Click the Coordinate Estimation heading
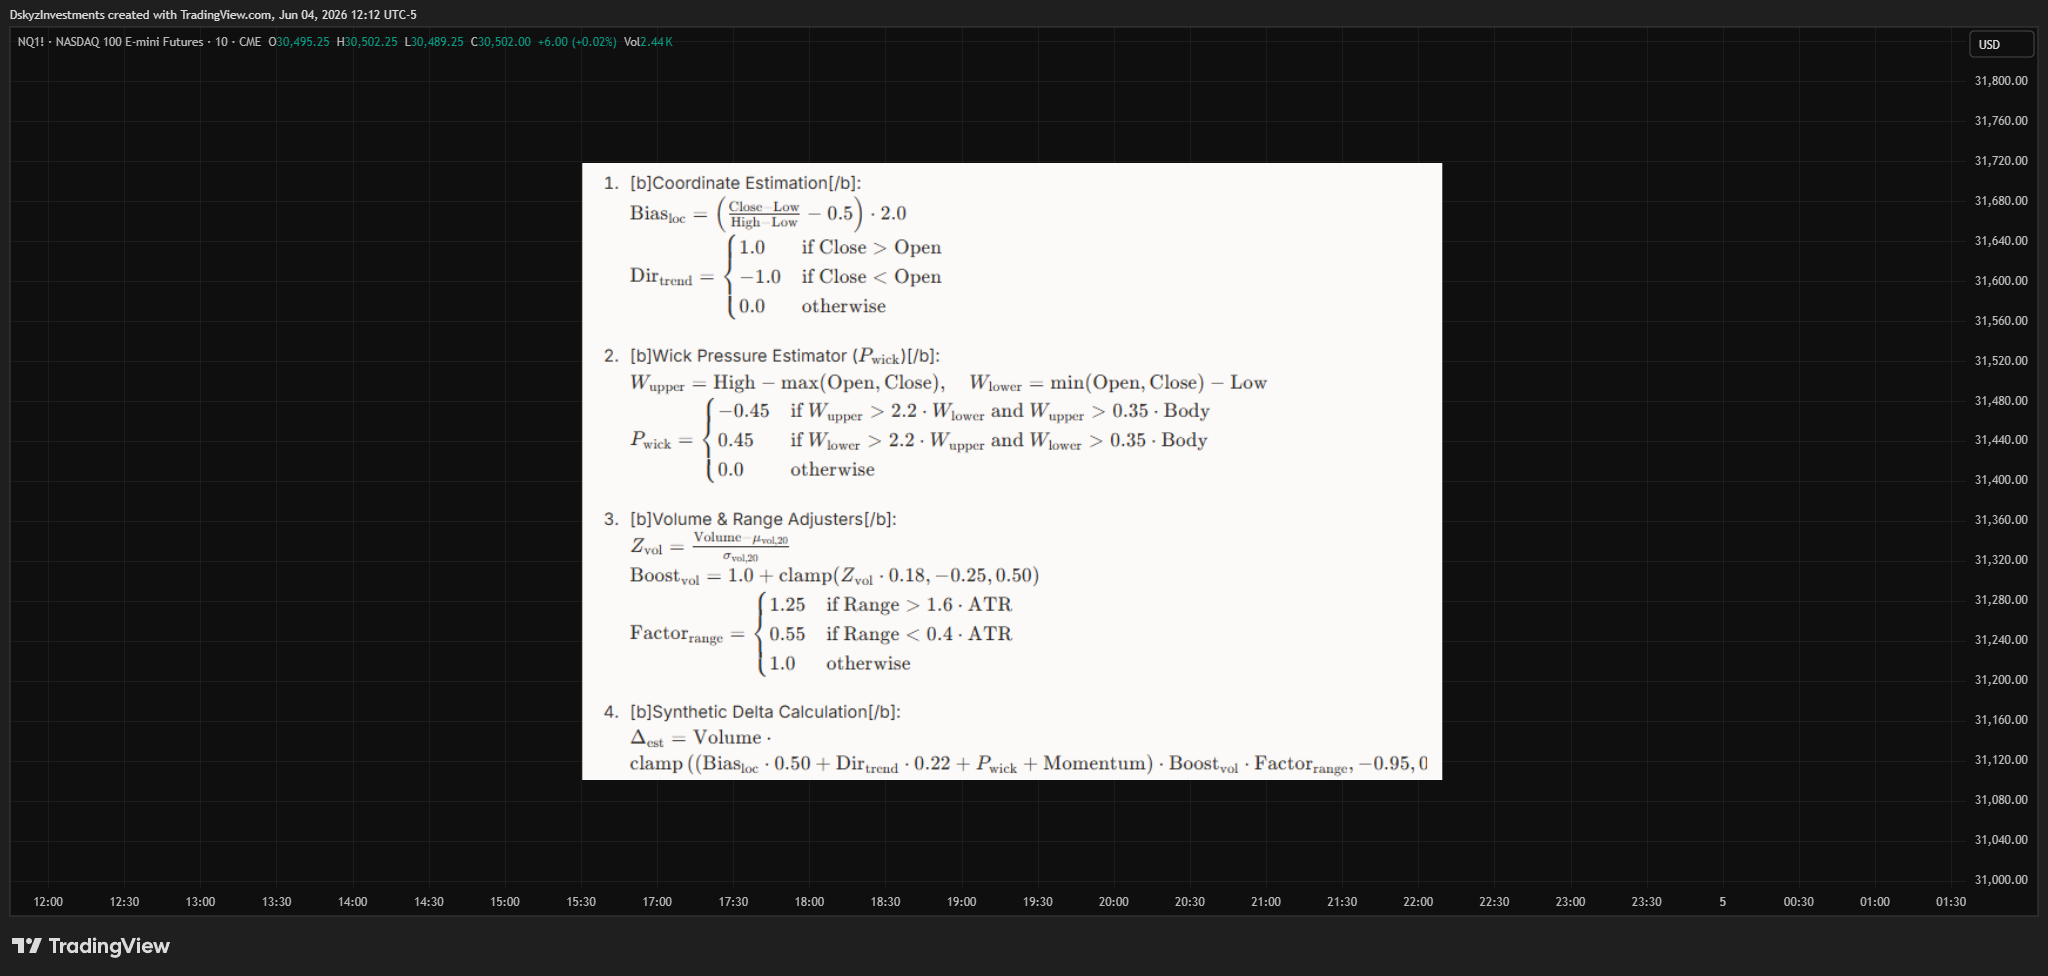This screenshot has width=2048, height=976. 745,183
